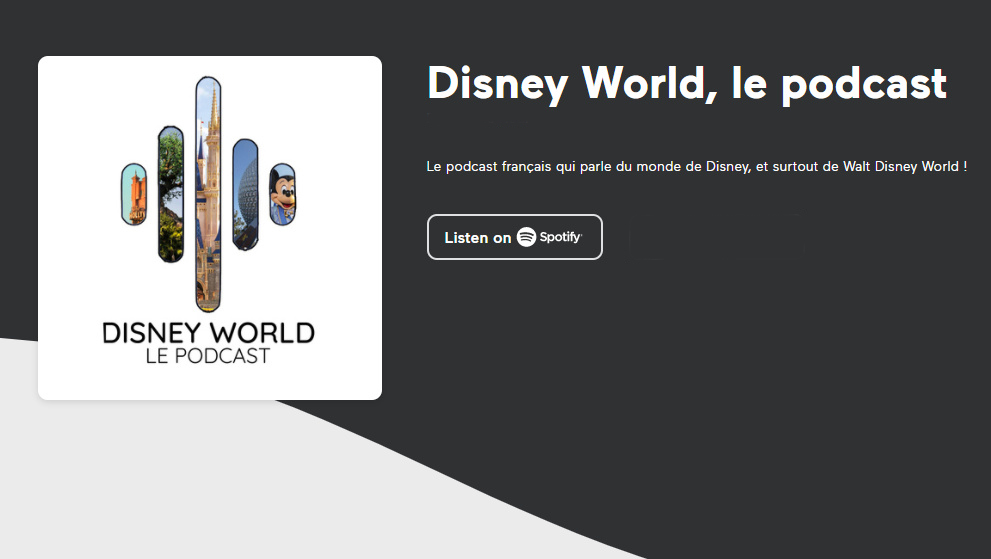
Task: Click the Listen on Spotify button
Action: 514,237
